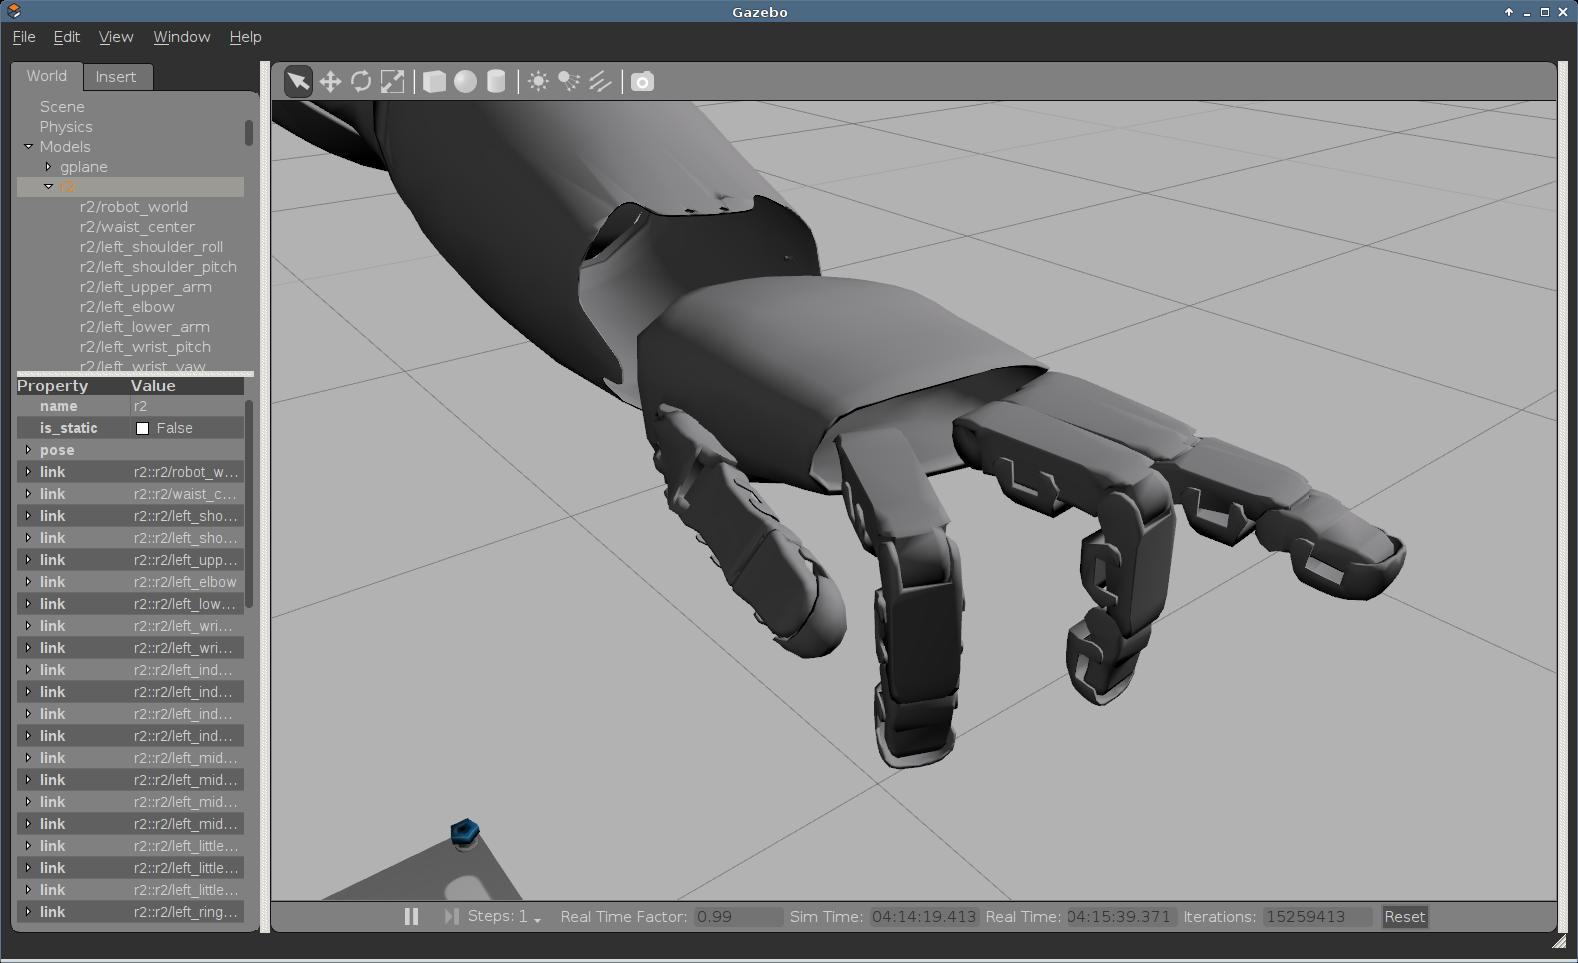Expand the r2::r2/waist_c... link property
Viewport: 1578px width, 963px height.
(28, 494)
